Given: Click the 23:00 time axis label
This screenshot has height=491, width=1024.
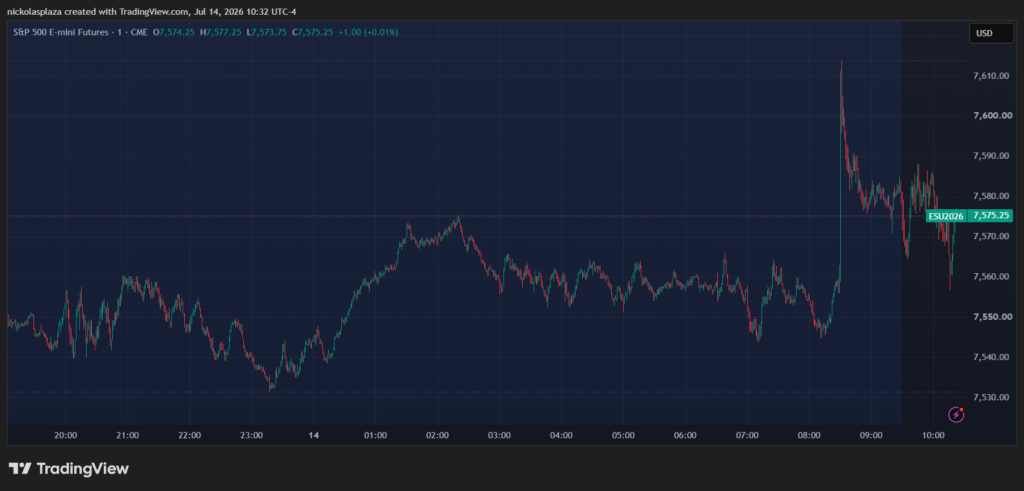Looking at the screenshot, I should (x=251, y=436).
